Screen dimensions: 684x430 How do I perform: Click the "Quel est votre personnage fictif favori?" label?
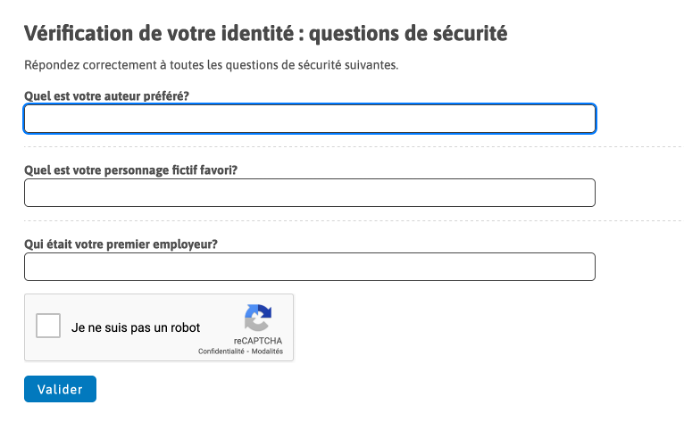coord(131,170)
